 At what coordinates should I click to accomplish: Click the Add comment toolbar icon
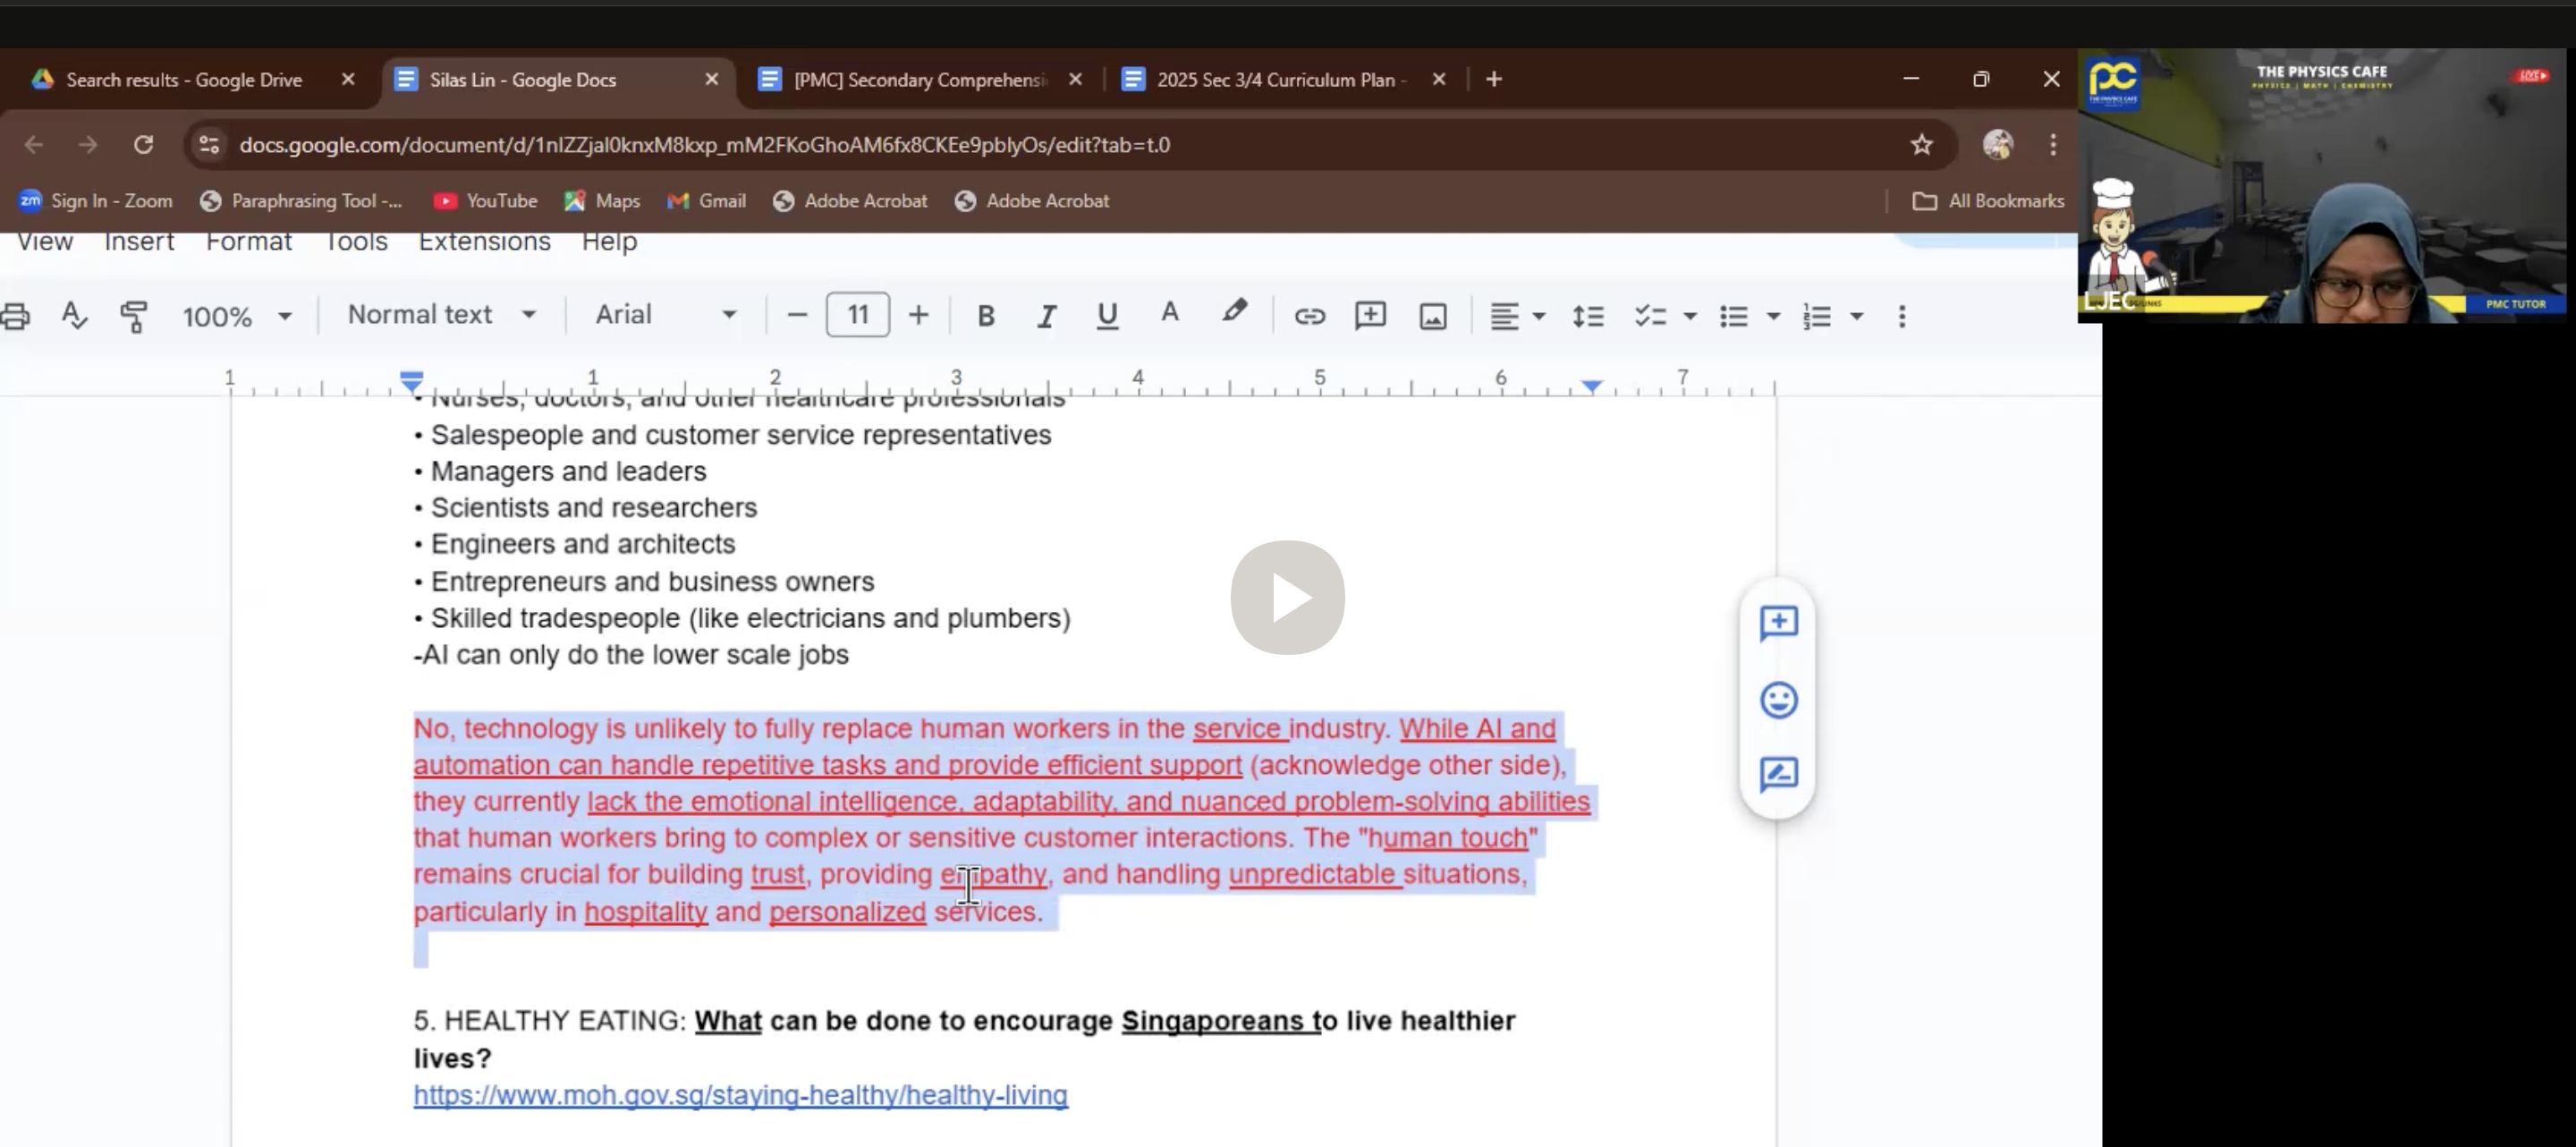(x=1370, y=315)
